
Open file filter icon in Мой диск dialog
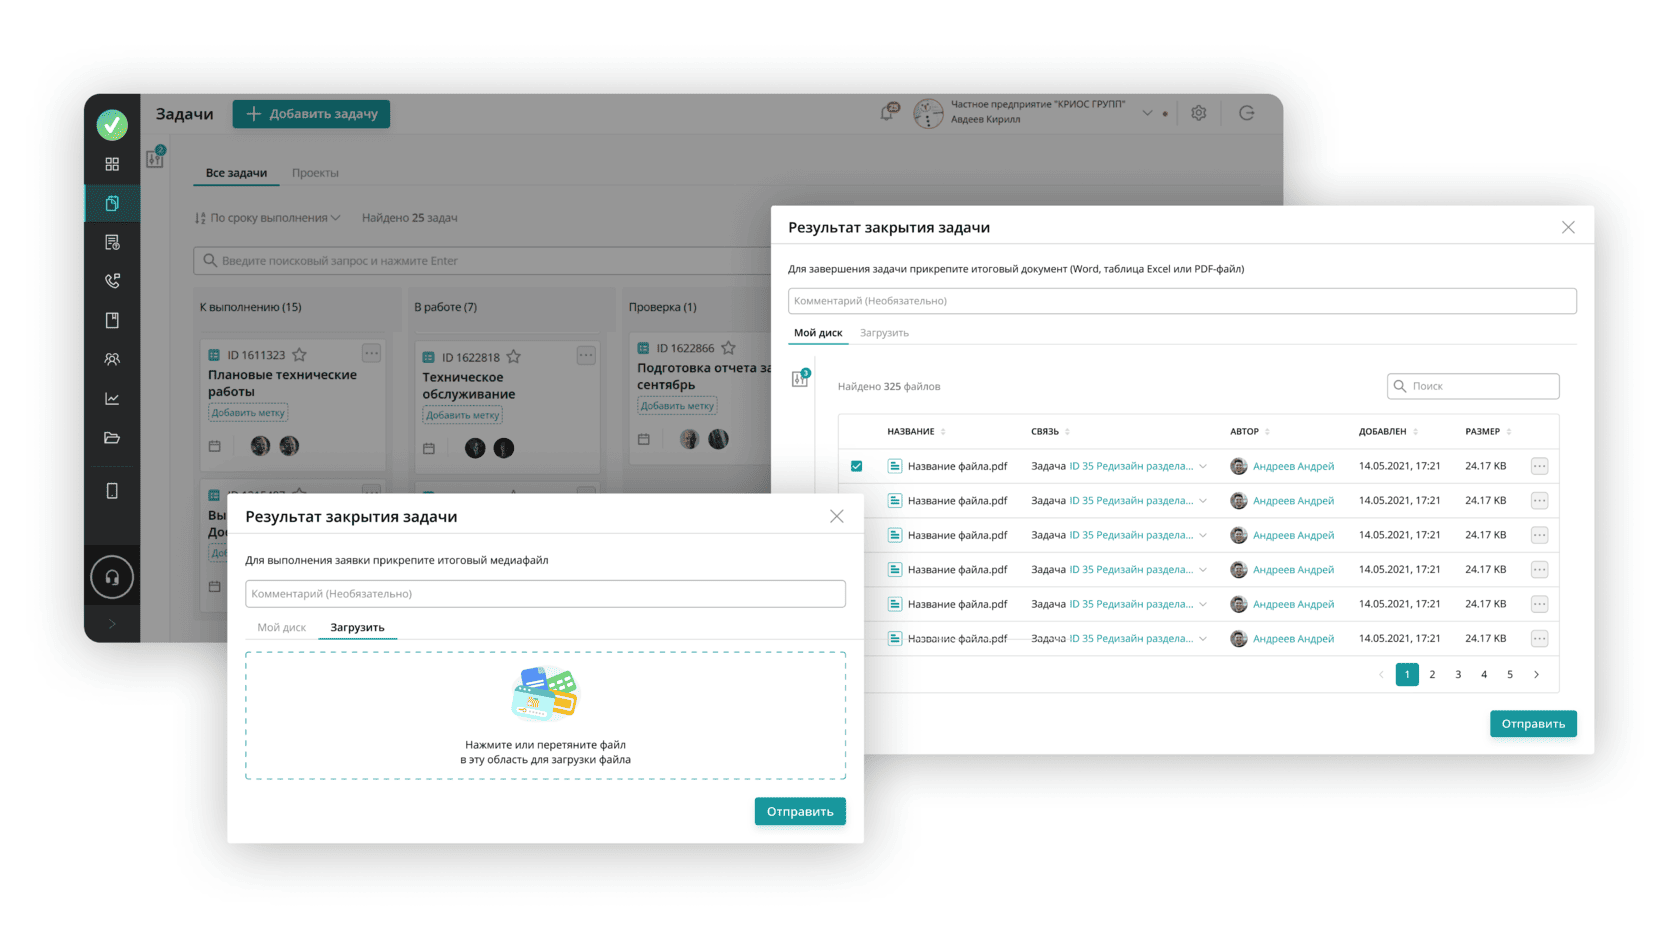pos(800,378)
